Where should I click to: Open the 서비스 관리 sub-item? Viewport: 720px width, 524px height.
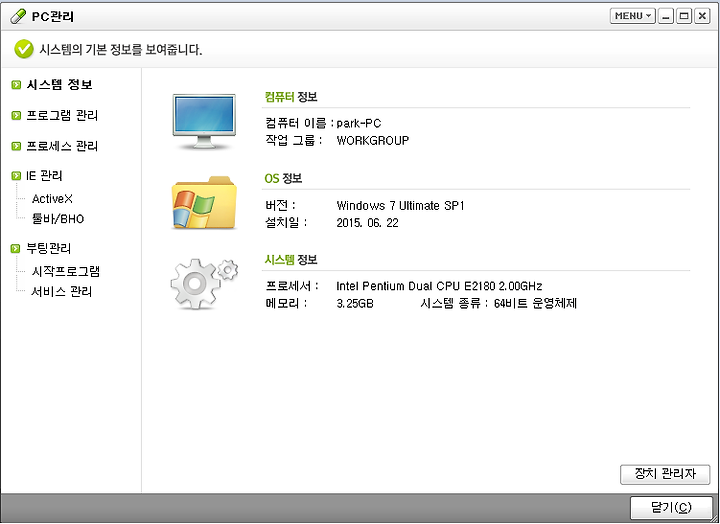click(x=62, y=292)
